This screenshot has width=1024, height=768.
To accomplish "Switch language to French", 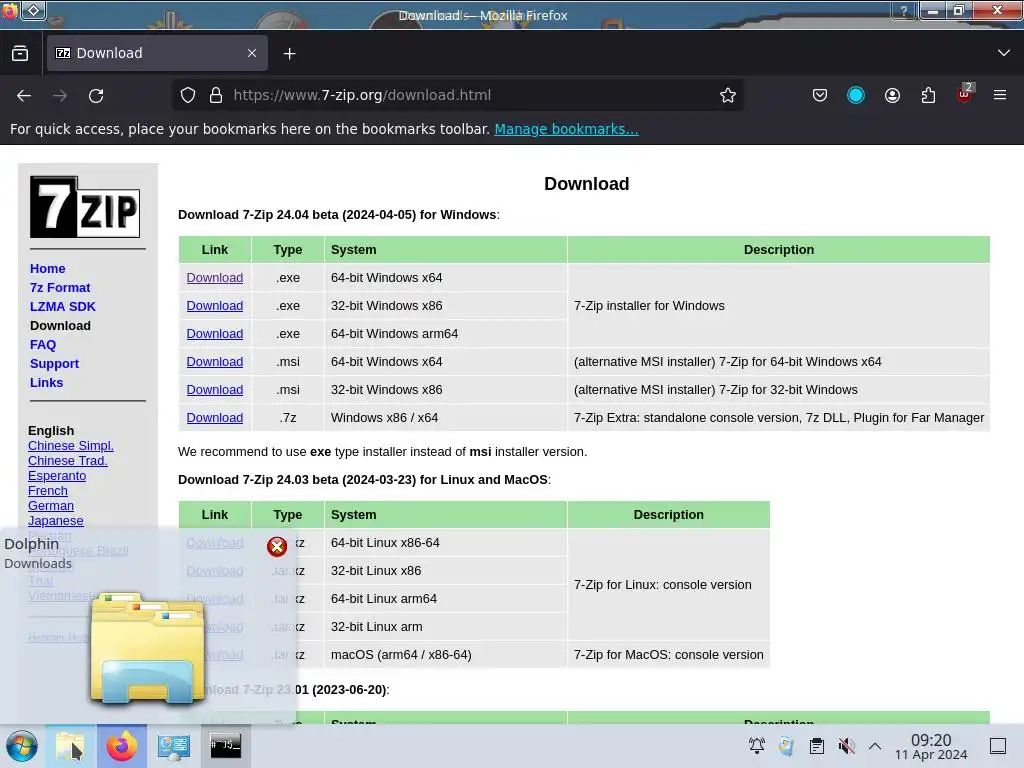I will point(48,490).
